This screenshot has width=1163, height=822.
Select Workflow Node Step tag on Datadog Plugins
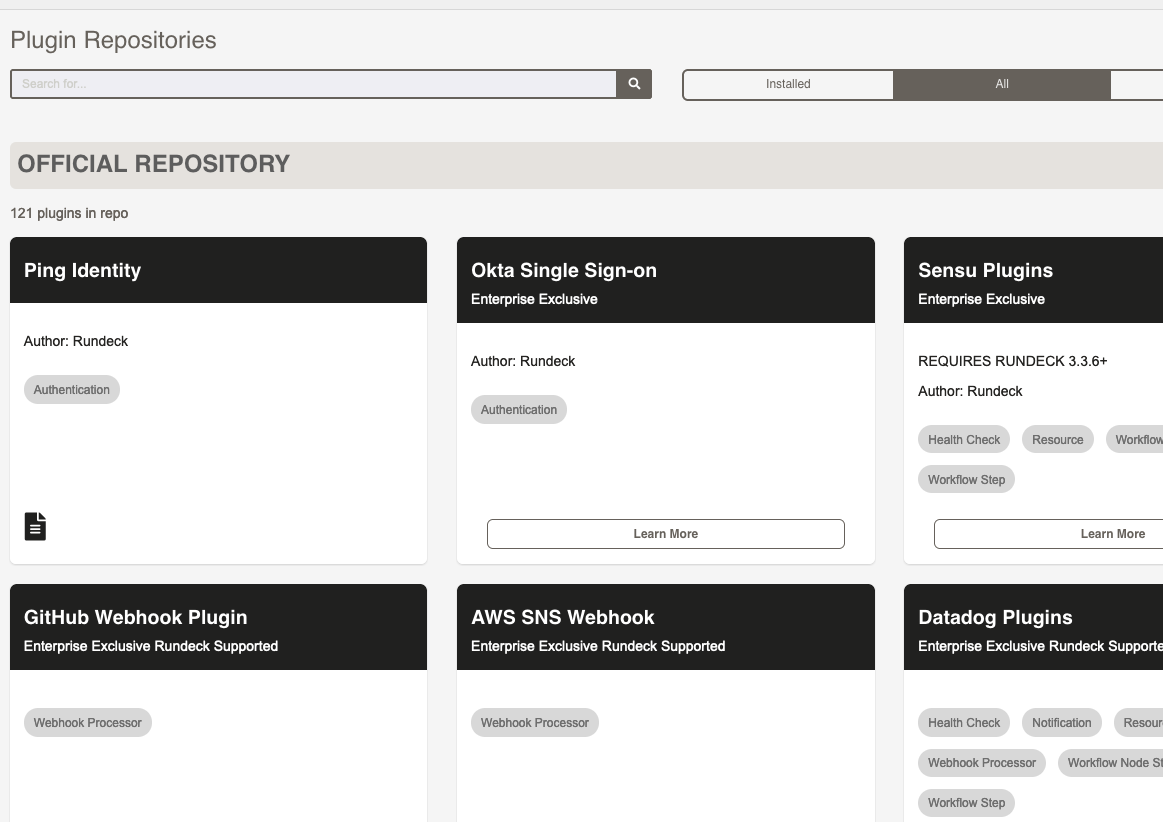(x=1110, y=763)
